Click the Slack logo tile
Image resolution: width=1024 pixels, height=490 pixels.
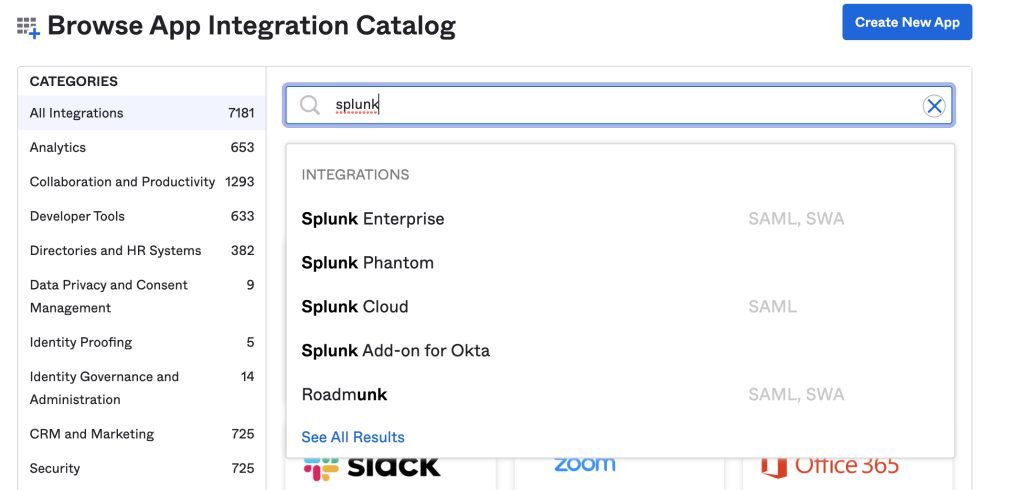coord(372,466)
